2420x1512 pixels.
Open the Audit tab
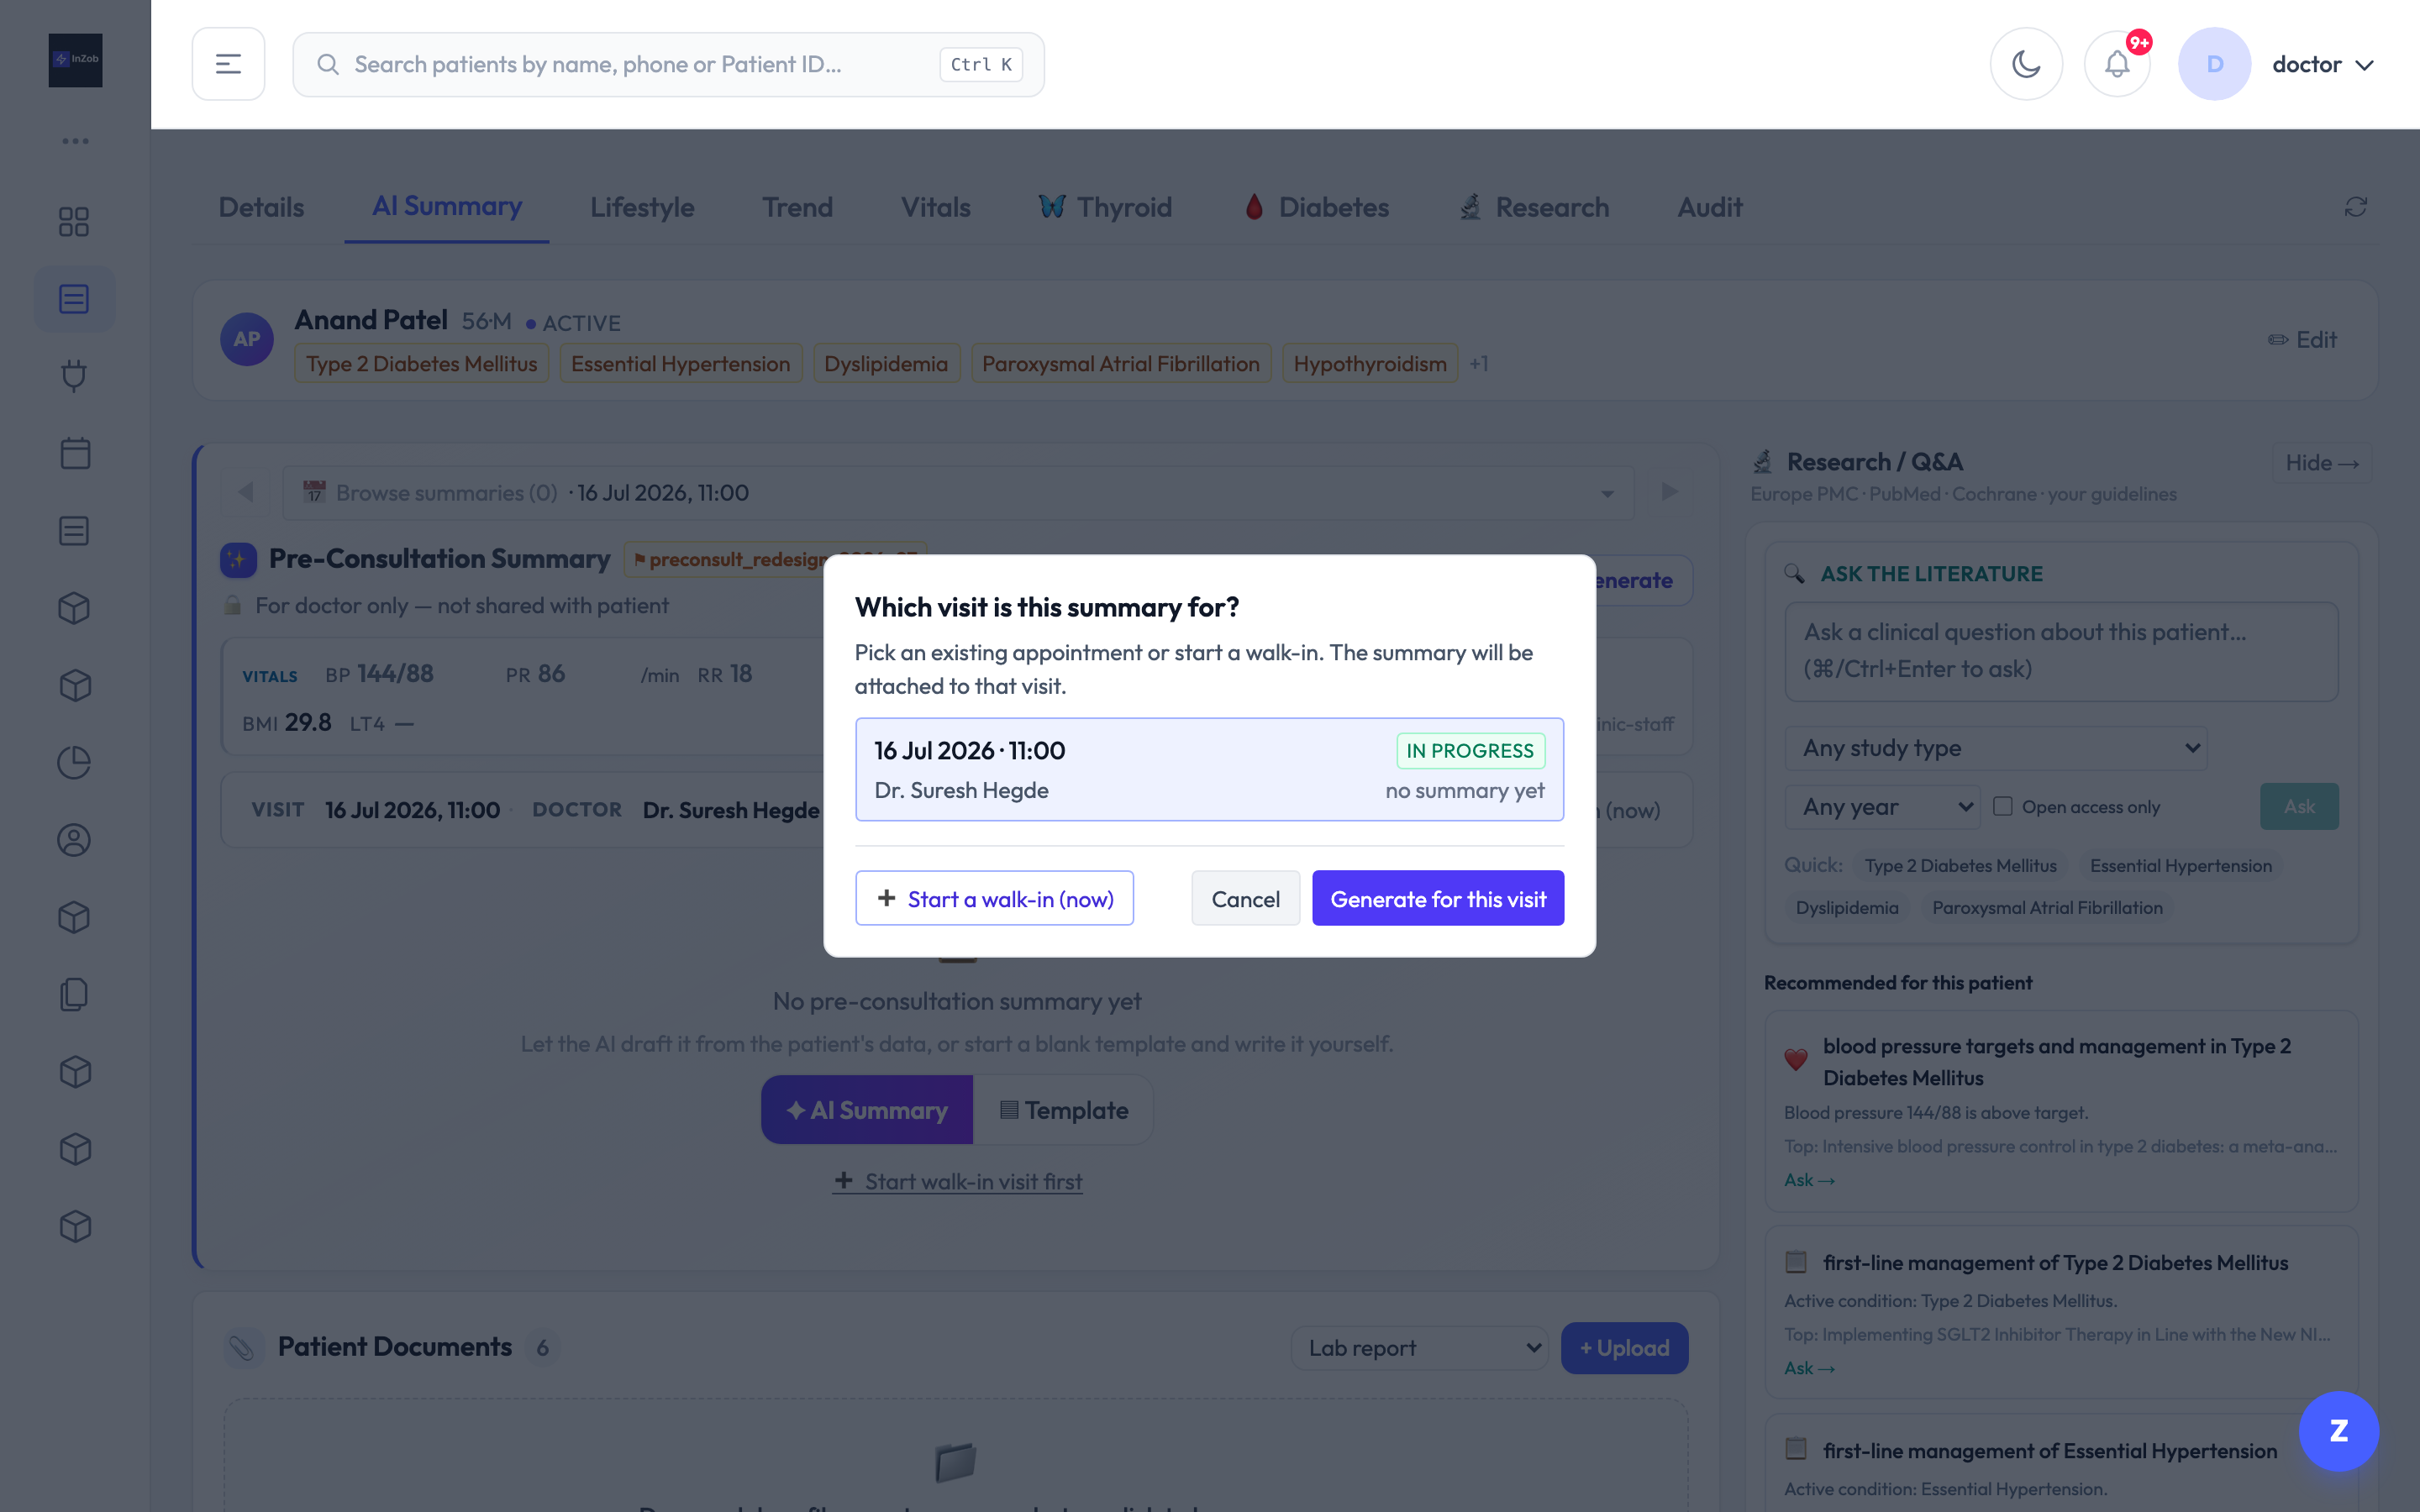click(1710, 207)
